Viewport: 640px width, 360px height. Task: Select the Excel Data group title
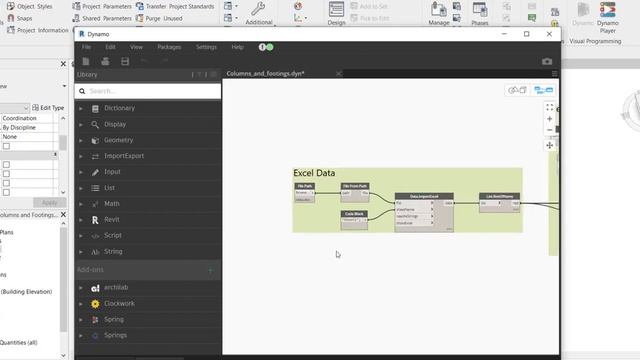314,173
